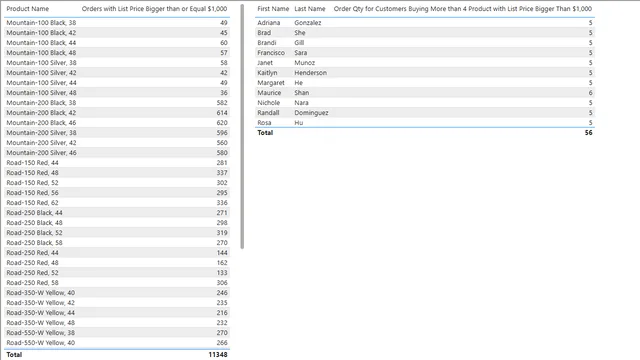Screen dimensions: 640x360
Task: Click the 620 orders value cell
Action: point(222,122)
